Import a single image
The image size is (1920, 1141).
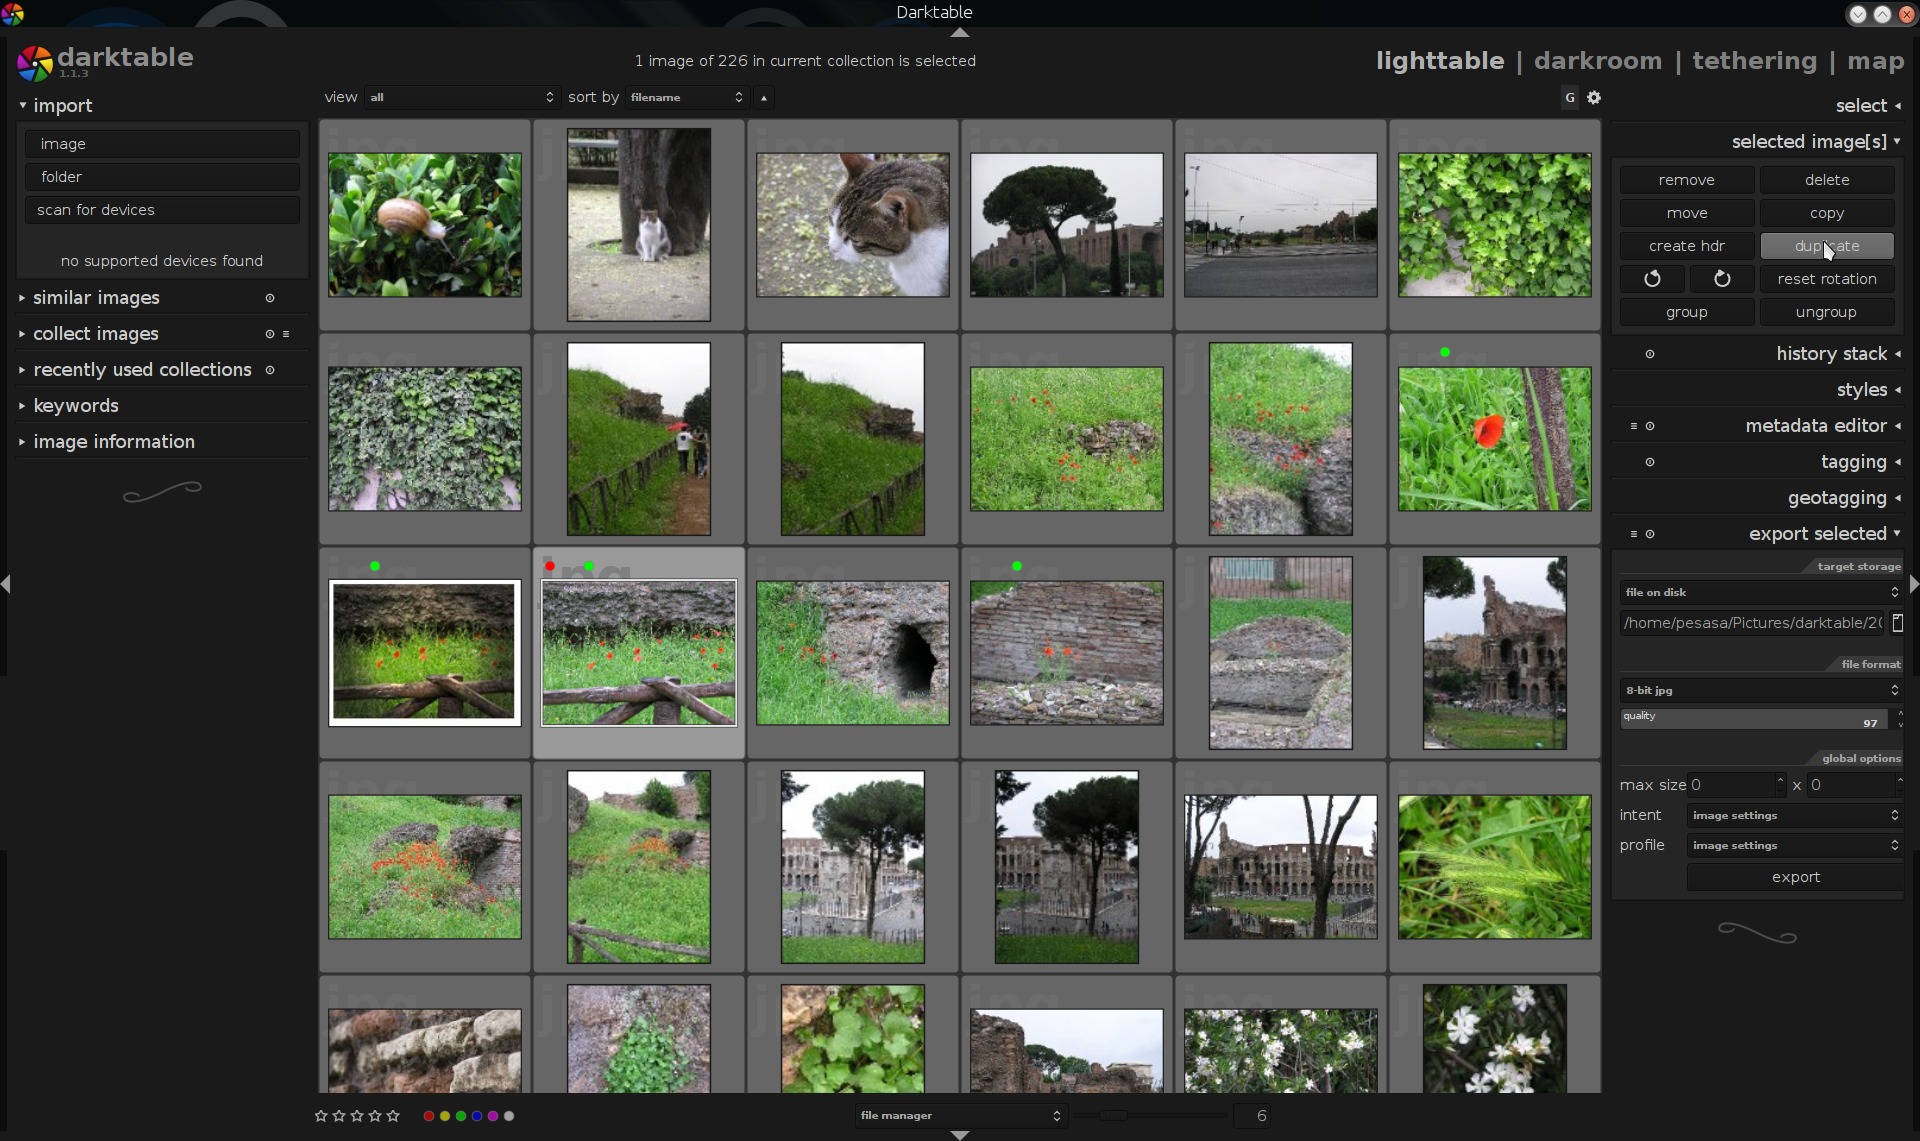(x=162, y=144)
